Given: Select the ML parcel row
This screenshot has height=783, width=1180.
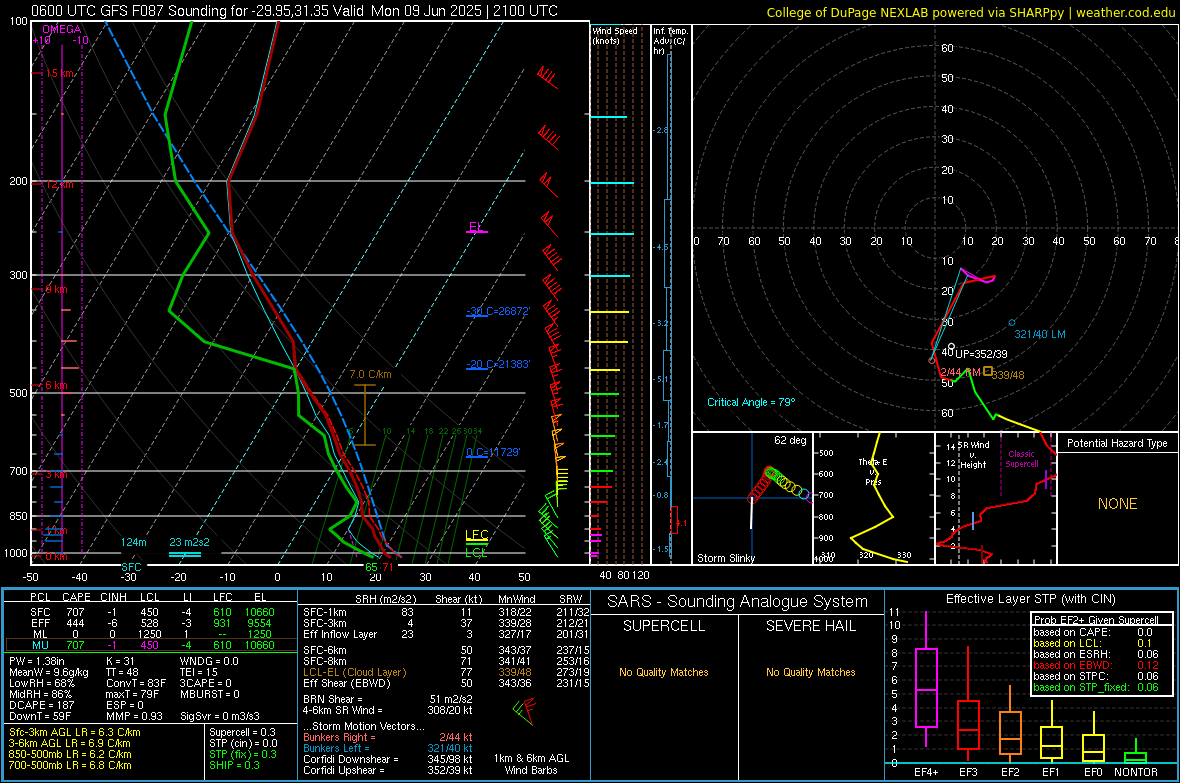Looking at the screenshot, I should (x=151, y=634).
